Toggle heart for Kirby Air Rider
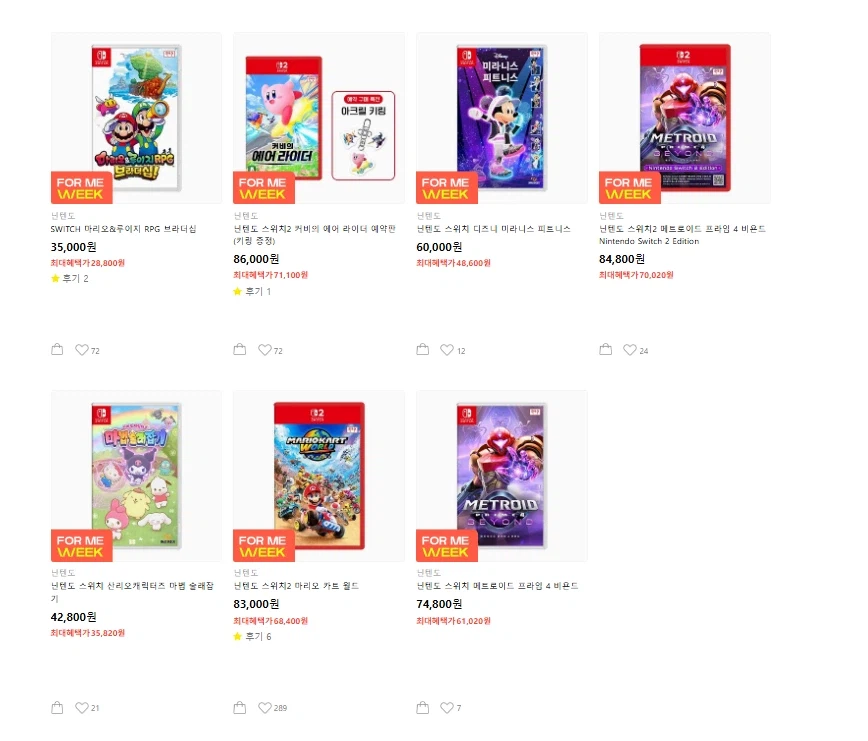 click(265, 350)
